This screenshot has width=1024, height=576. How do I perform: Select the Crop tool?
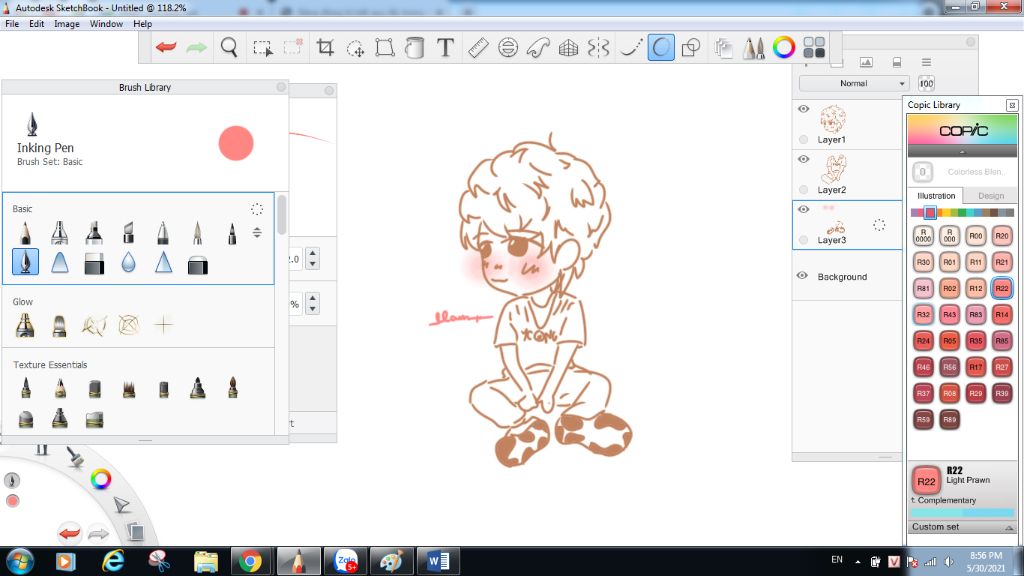click(x=325, y=47)
